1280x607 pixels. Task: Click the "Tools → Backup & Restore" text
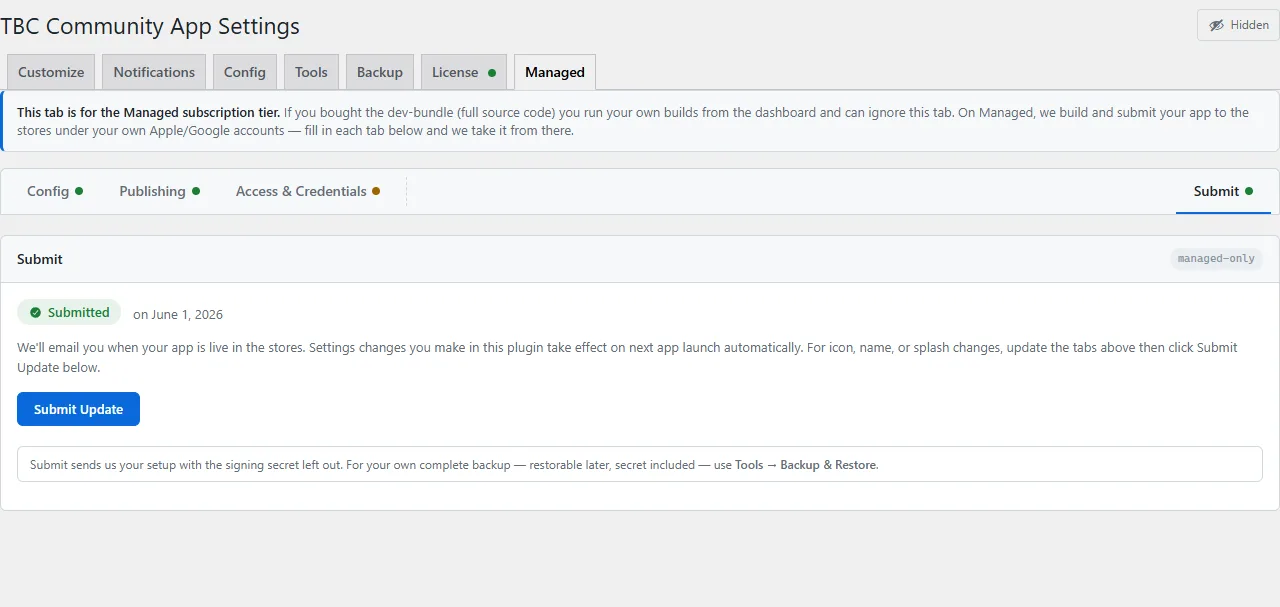click(x=806, y=465)
